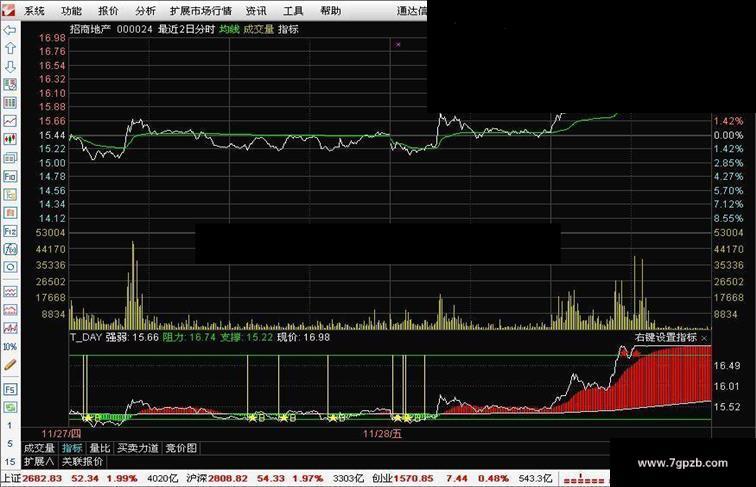Open the 系统 menu

click(x=34, y=11)
